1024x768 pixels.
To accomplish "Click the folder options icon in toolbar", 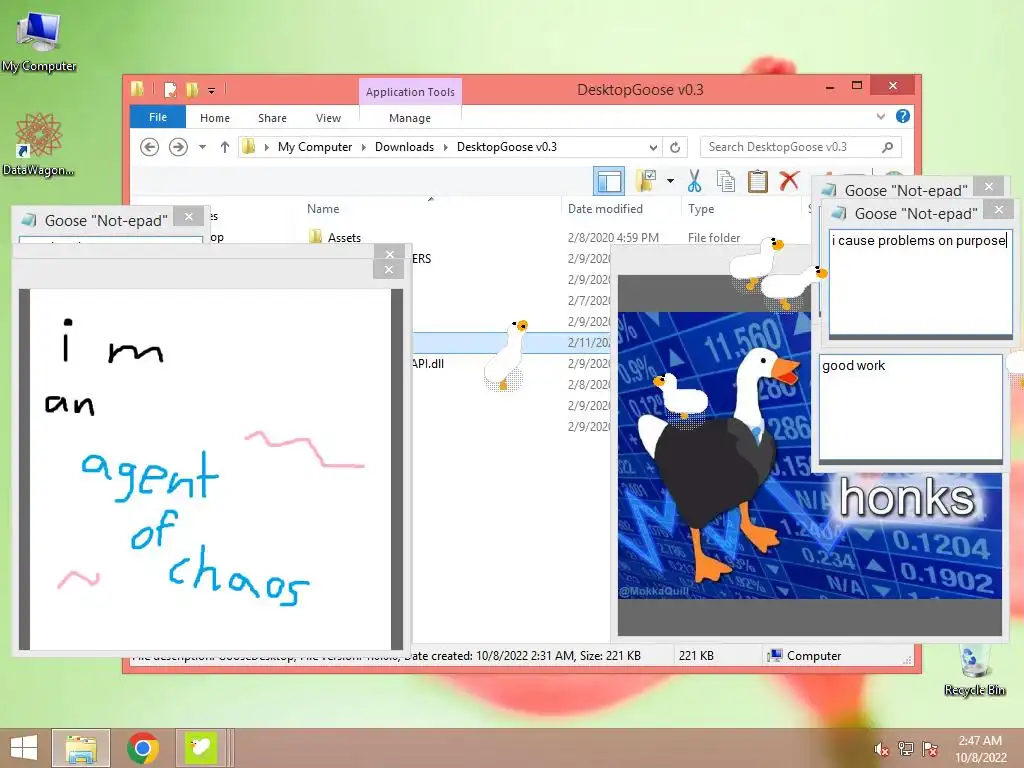I will [x=647, y=181].
